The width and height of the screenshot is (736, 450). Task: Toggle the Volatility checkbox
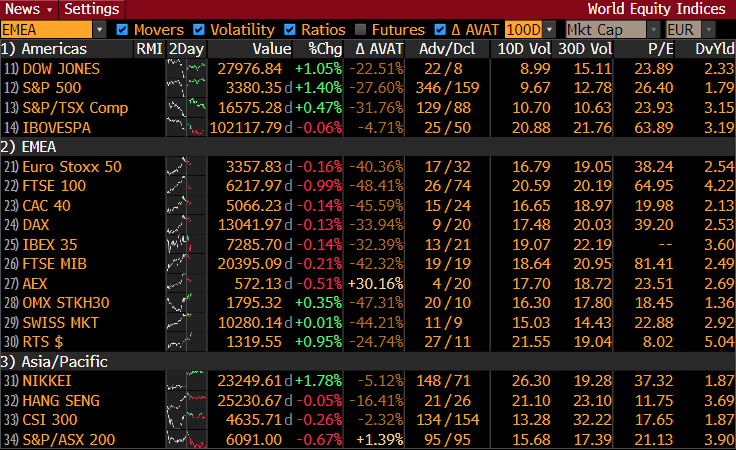point(199,30)
